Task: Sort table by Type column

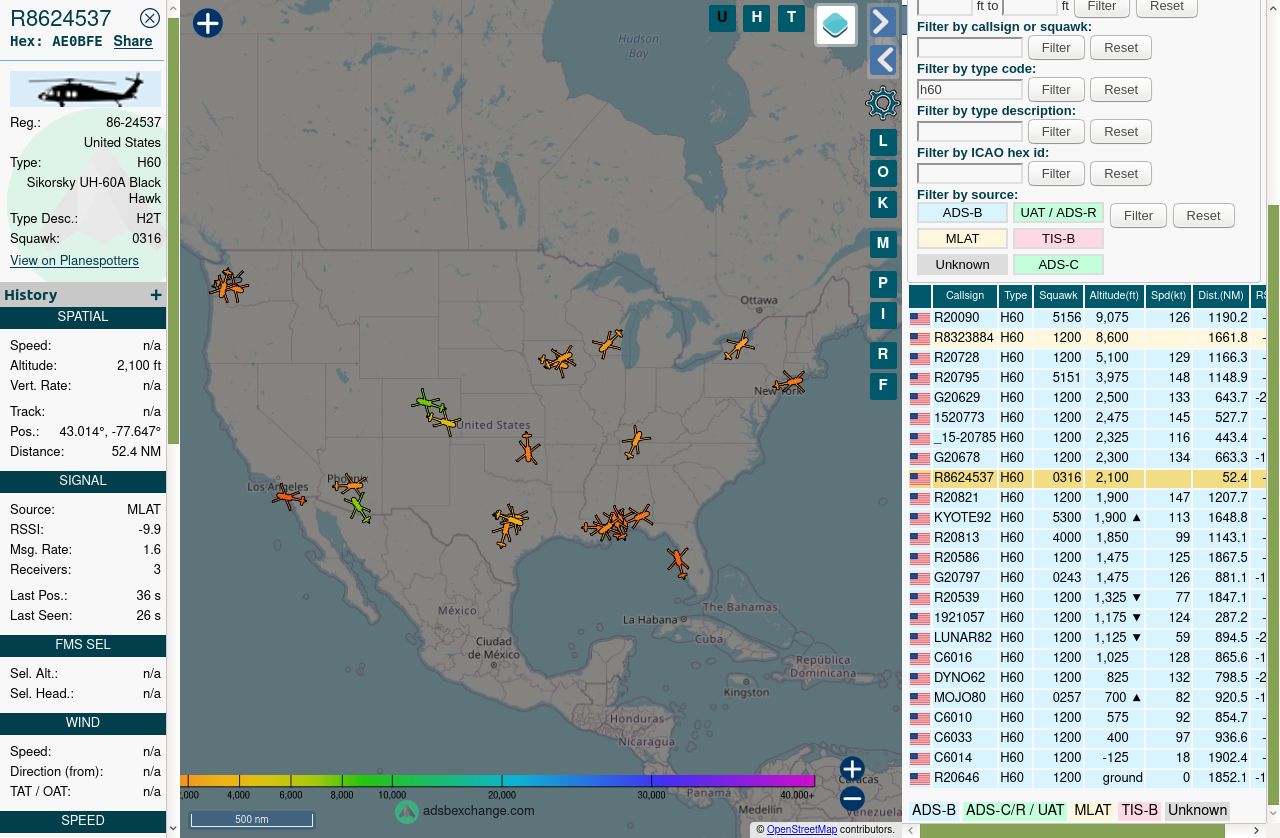Action: click(1016, 296)
